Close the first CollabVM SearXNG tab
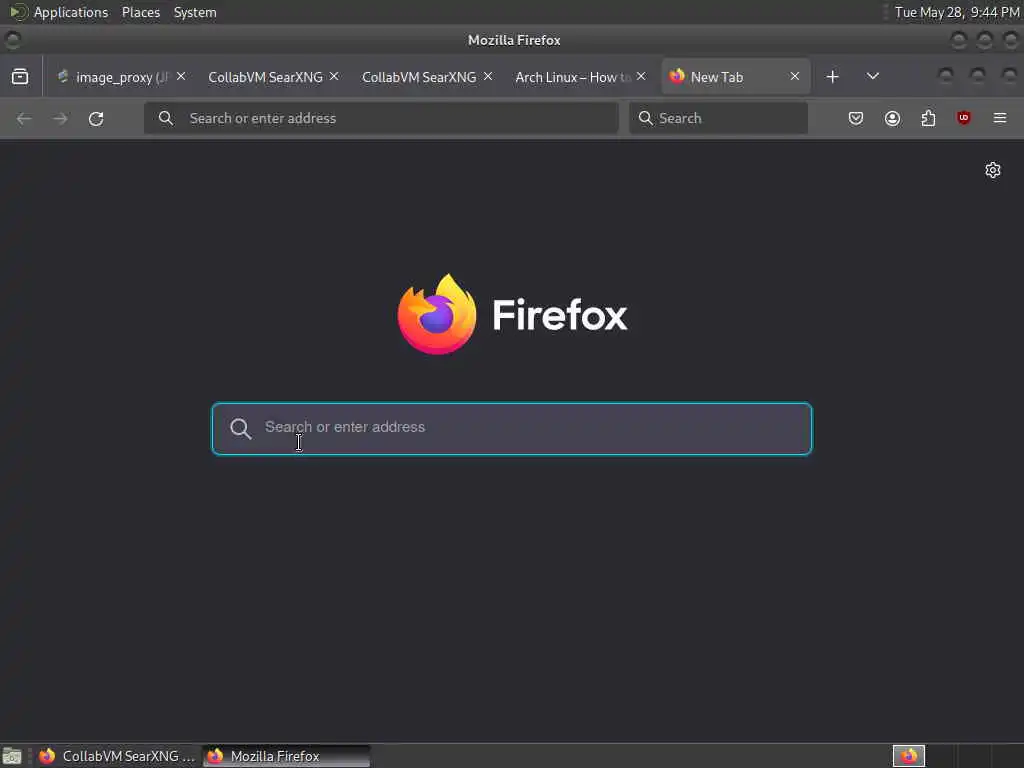The image size is (1024, 768). click(x=334, y=76)
